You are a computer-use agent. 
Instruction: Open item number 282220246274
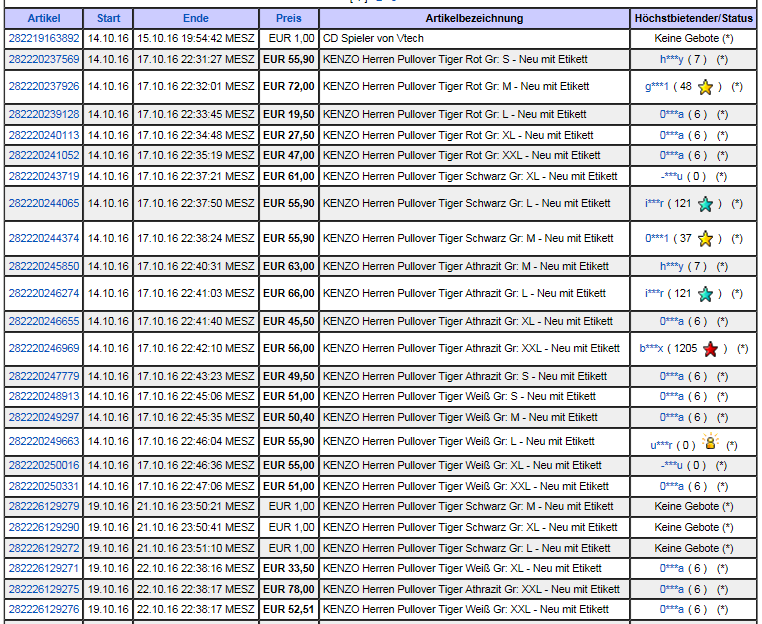click(x=44, y=294)
